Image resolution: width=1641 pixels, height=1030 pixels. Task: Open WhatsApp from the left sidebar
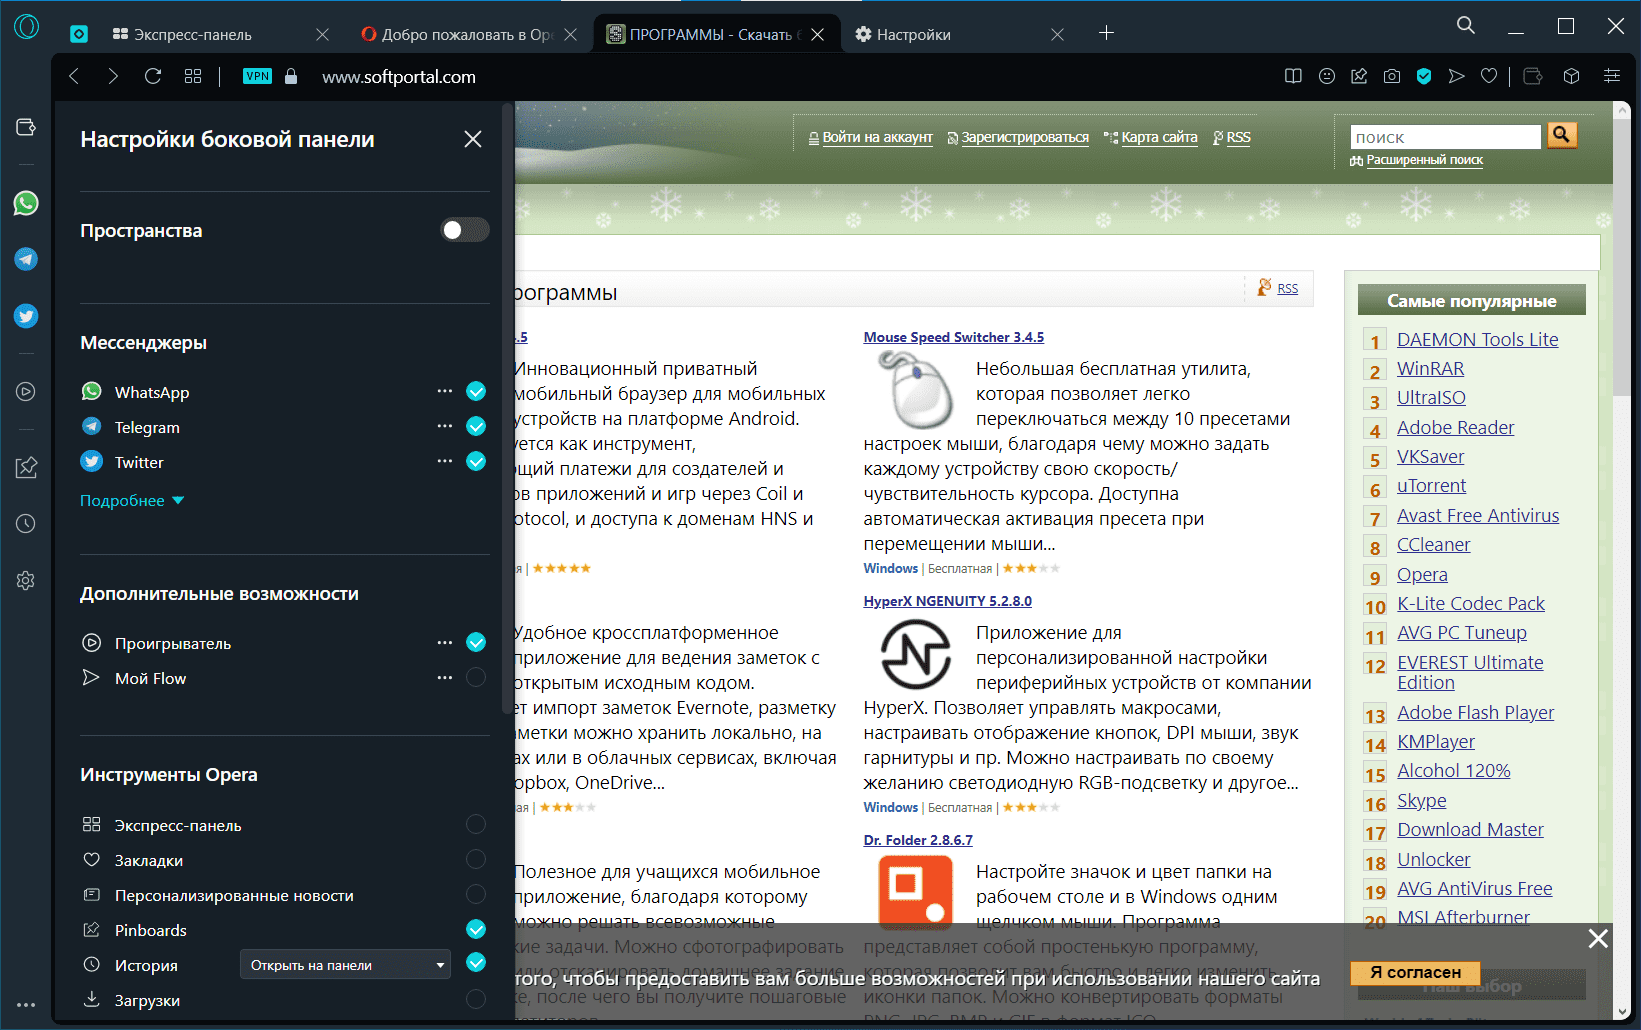click(26, 203)
